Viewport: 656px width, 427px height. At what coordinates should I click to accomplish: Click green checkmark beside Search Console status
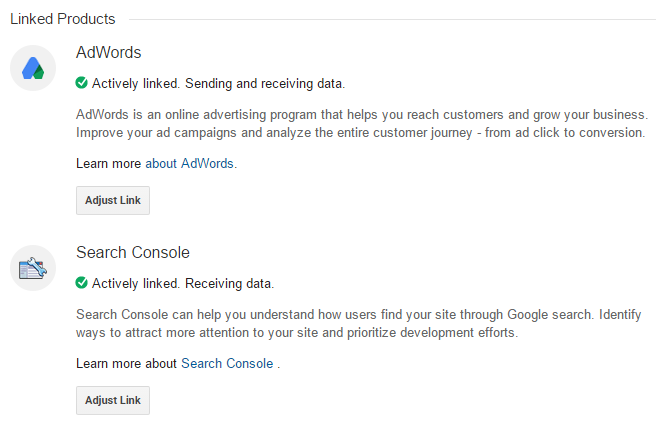coord(82,283)
